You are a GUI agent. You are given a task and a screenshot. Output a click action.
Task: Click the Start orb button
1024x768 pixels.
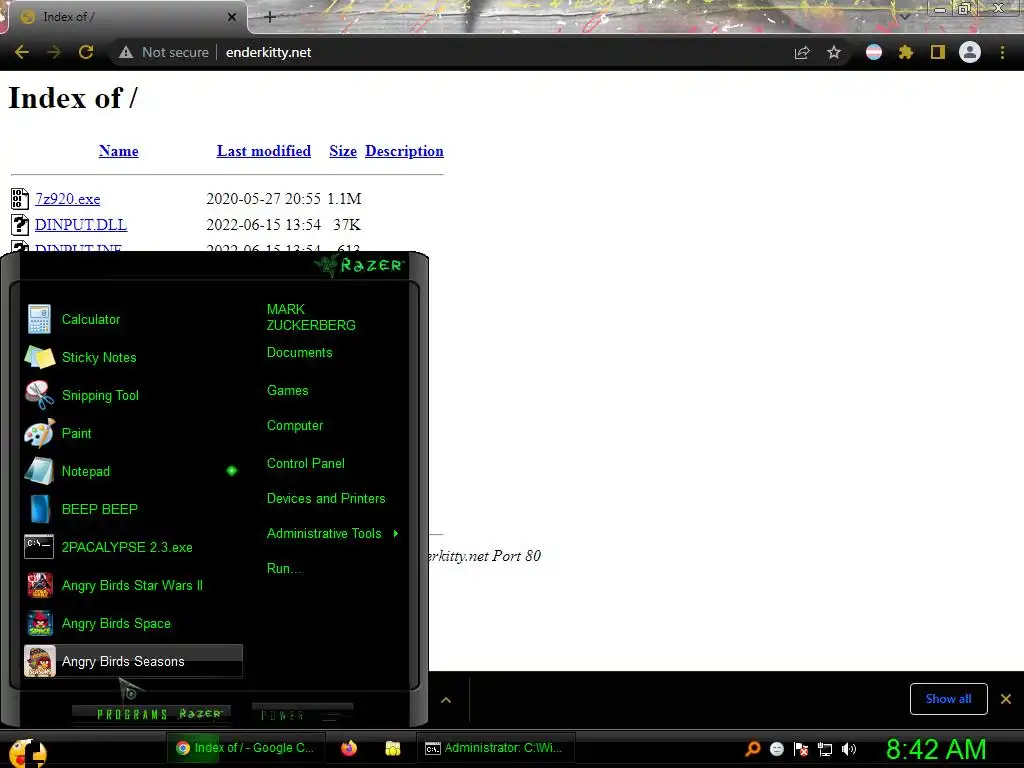tap(27, 752)
